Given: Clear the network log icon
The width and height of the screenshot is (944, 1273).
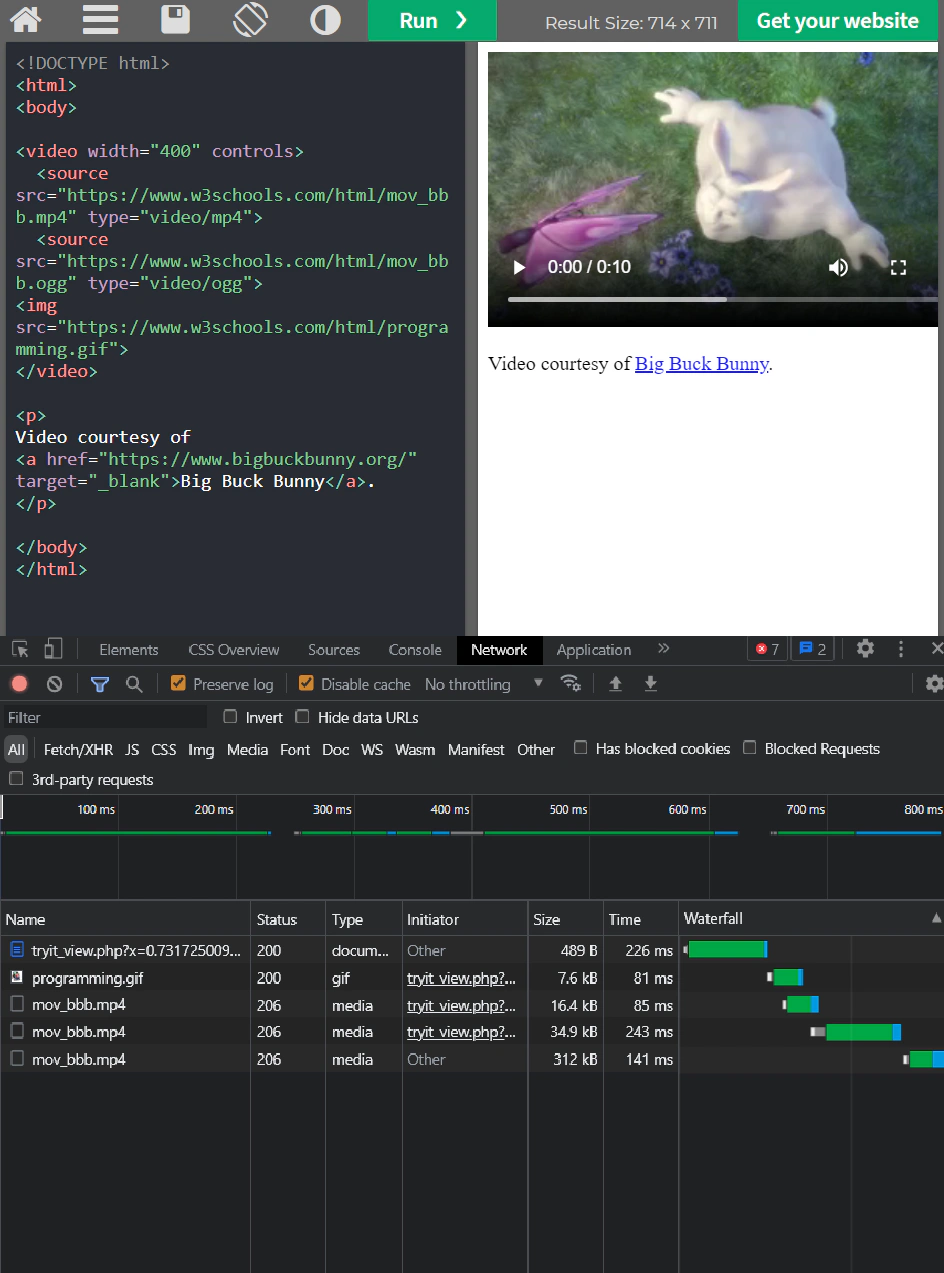Looking at the screenshot, I should click(55, 684).
